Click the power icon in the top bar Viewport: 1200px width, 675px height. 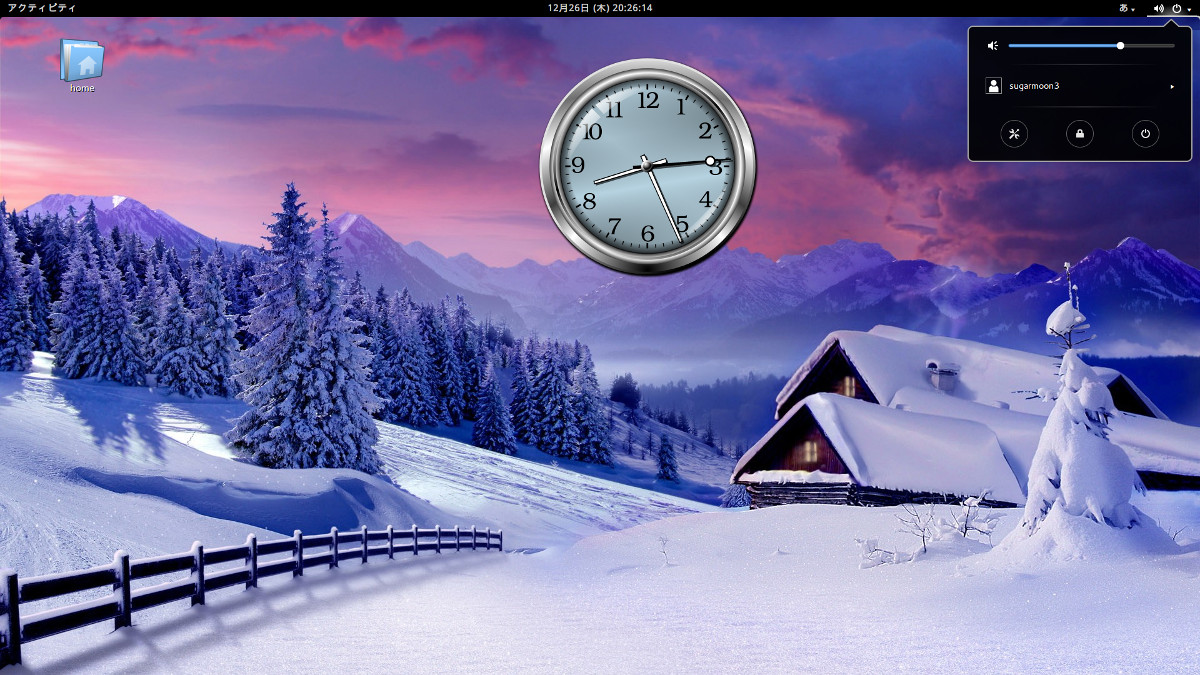click(1176, 7)
